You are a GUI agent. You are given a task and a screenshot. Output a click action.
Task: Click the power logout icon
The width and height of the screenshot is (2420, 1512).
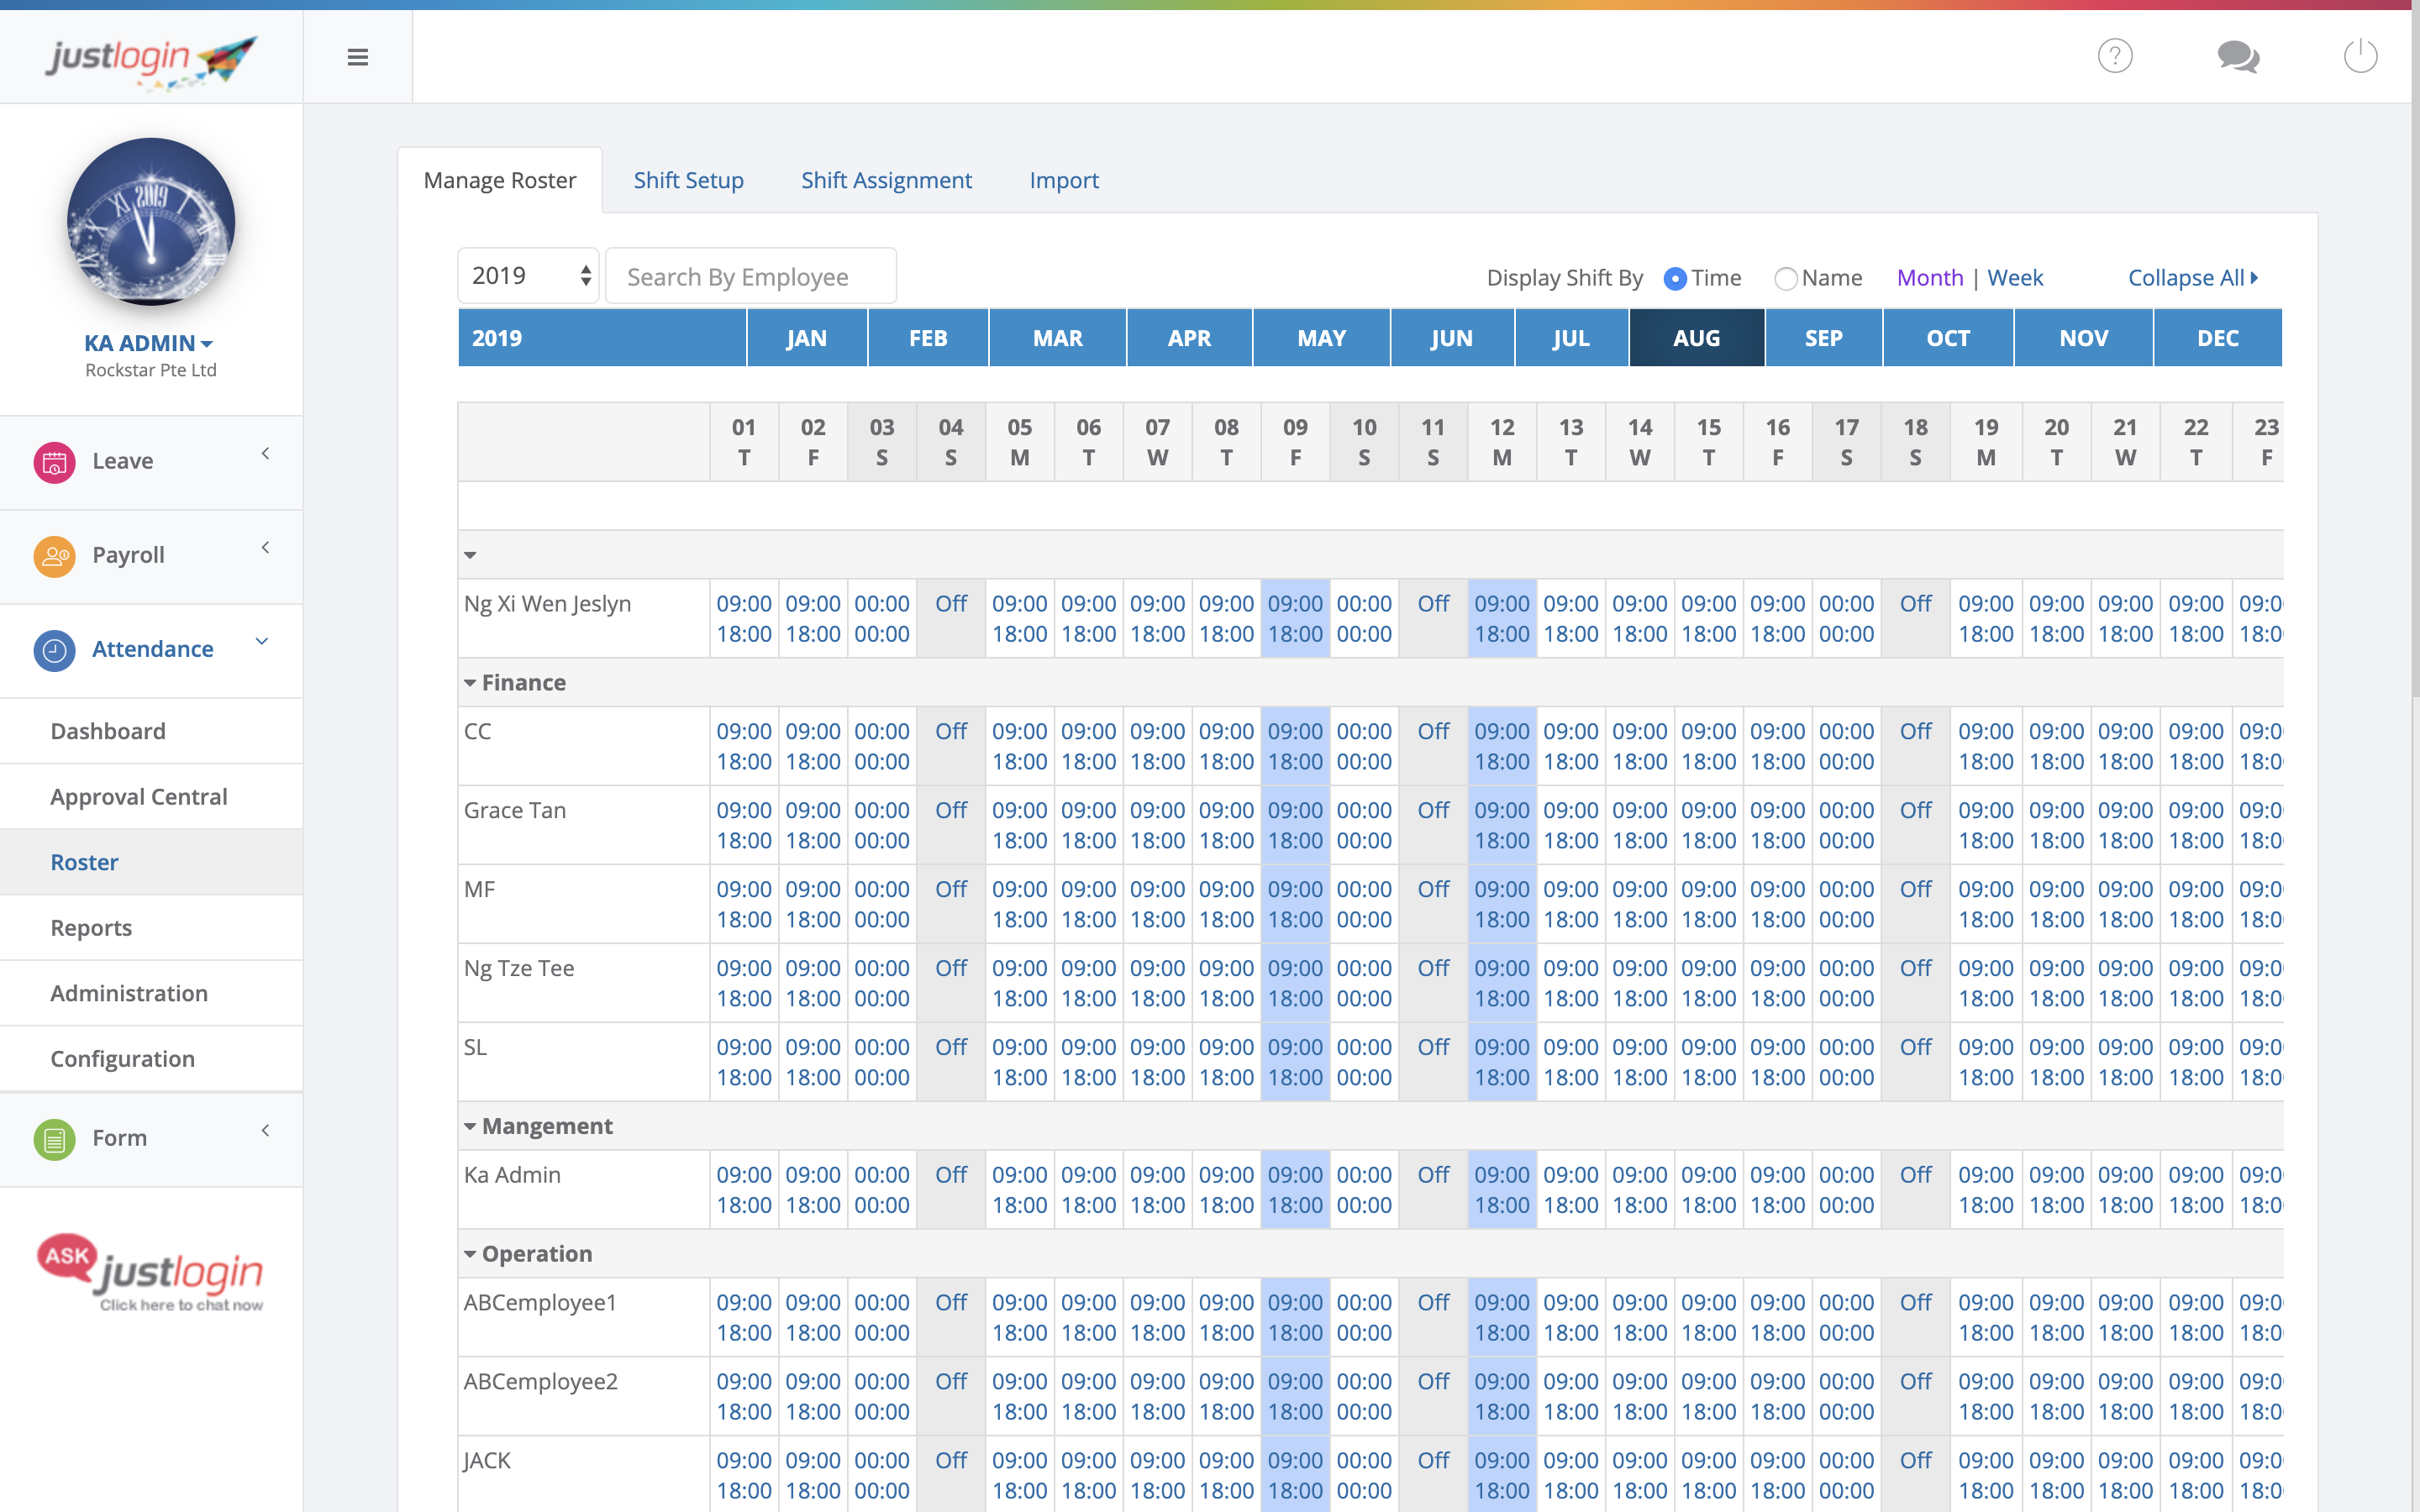click(2360, 56)
